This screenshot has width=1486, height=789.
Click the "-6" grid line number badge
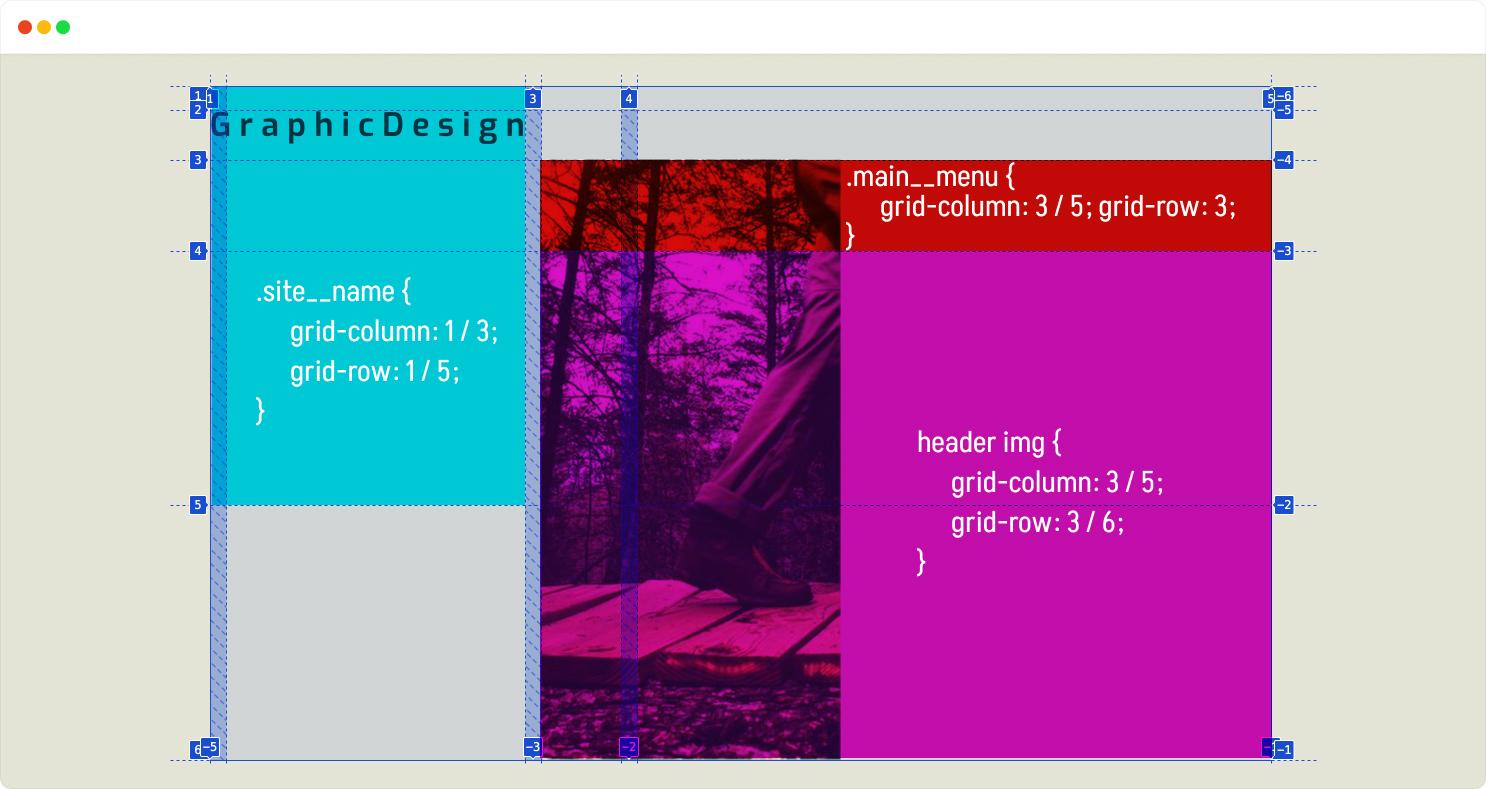pyautogui.click(x=1283, y=96)
